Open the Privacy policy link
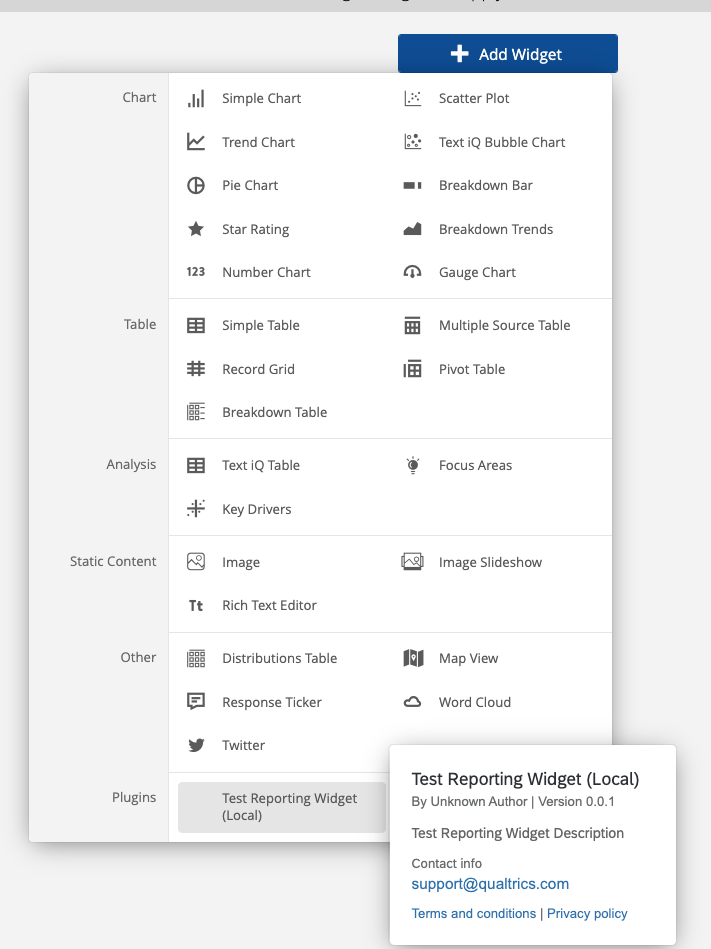The width and height of the screenshot is (711, 949). pyautogui.click(x=587, y=913)
